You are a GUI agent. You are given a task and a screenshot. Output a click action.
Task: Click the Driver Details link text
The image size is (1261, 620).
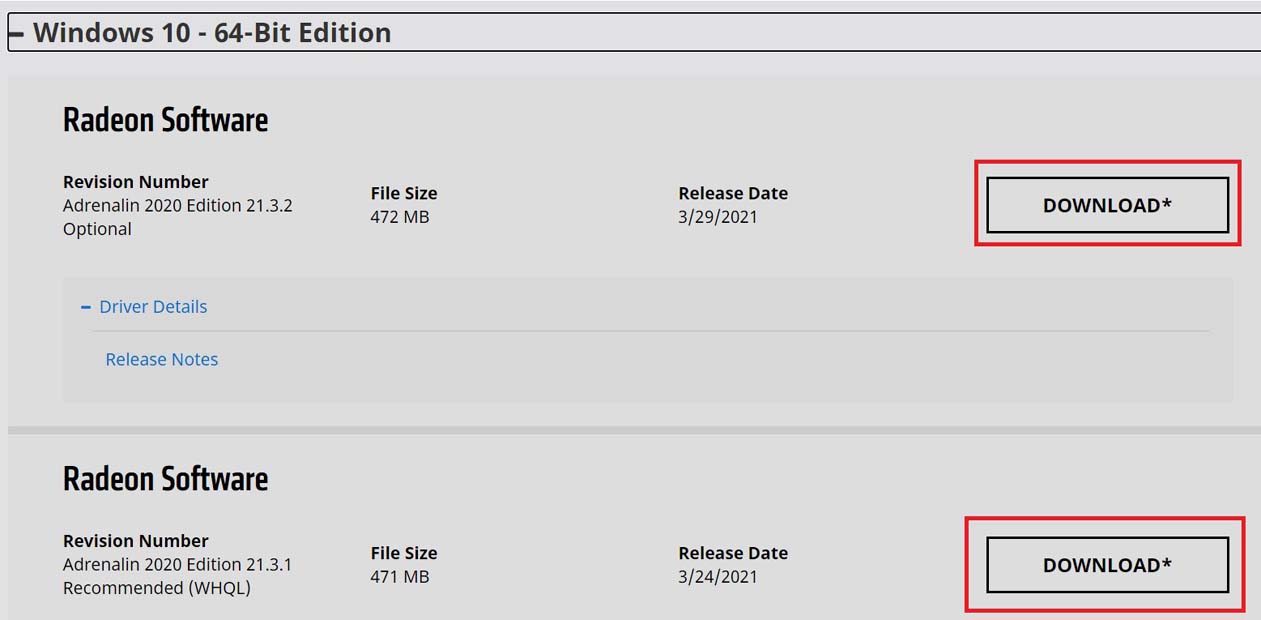[153, 307]
